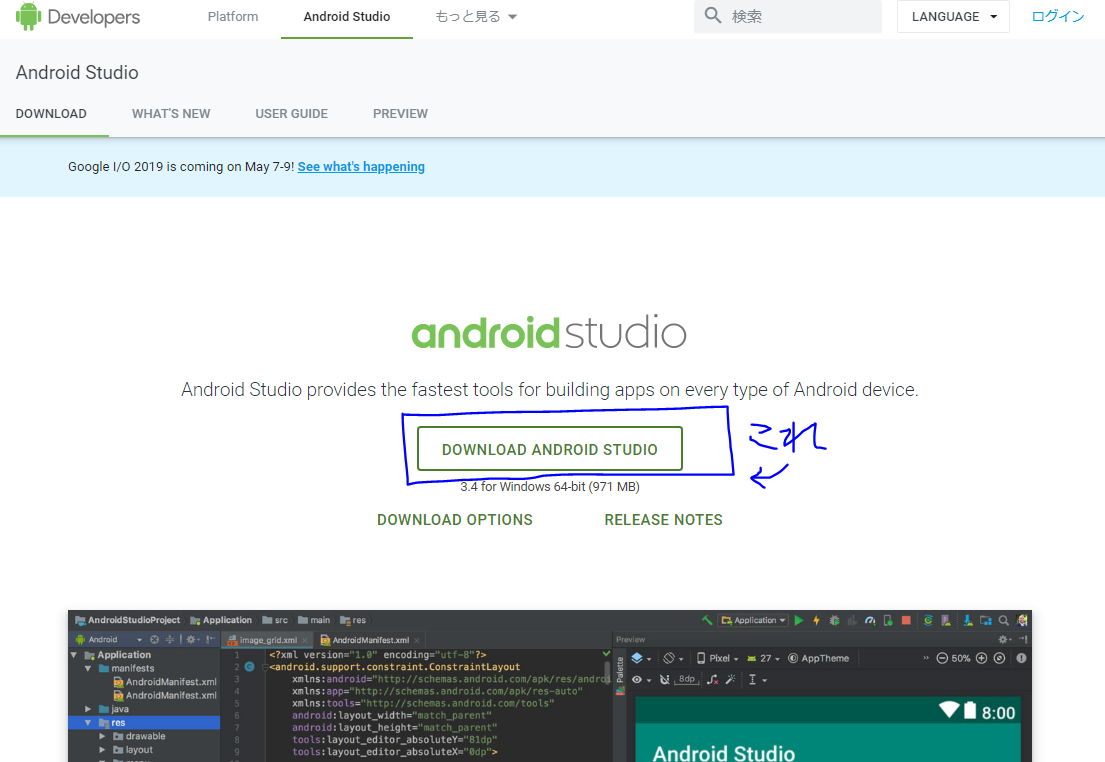Click the Zoom to Fit icon
Image resolution: width=1105 pixels, height=762 pixels.
999,658
